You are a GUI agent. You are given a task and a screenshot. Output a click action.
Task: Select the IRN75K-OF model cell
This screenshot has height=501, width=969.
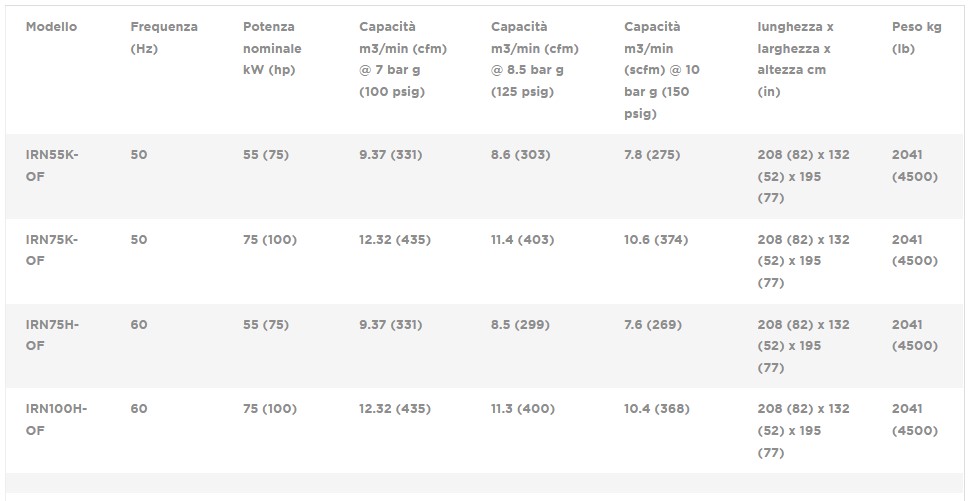pos(52,250)
